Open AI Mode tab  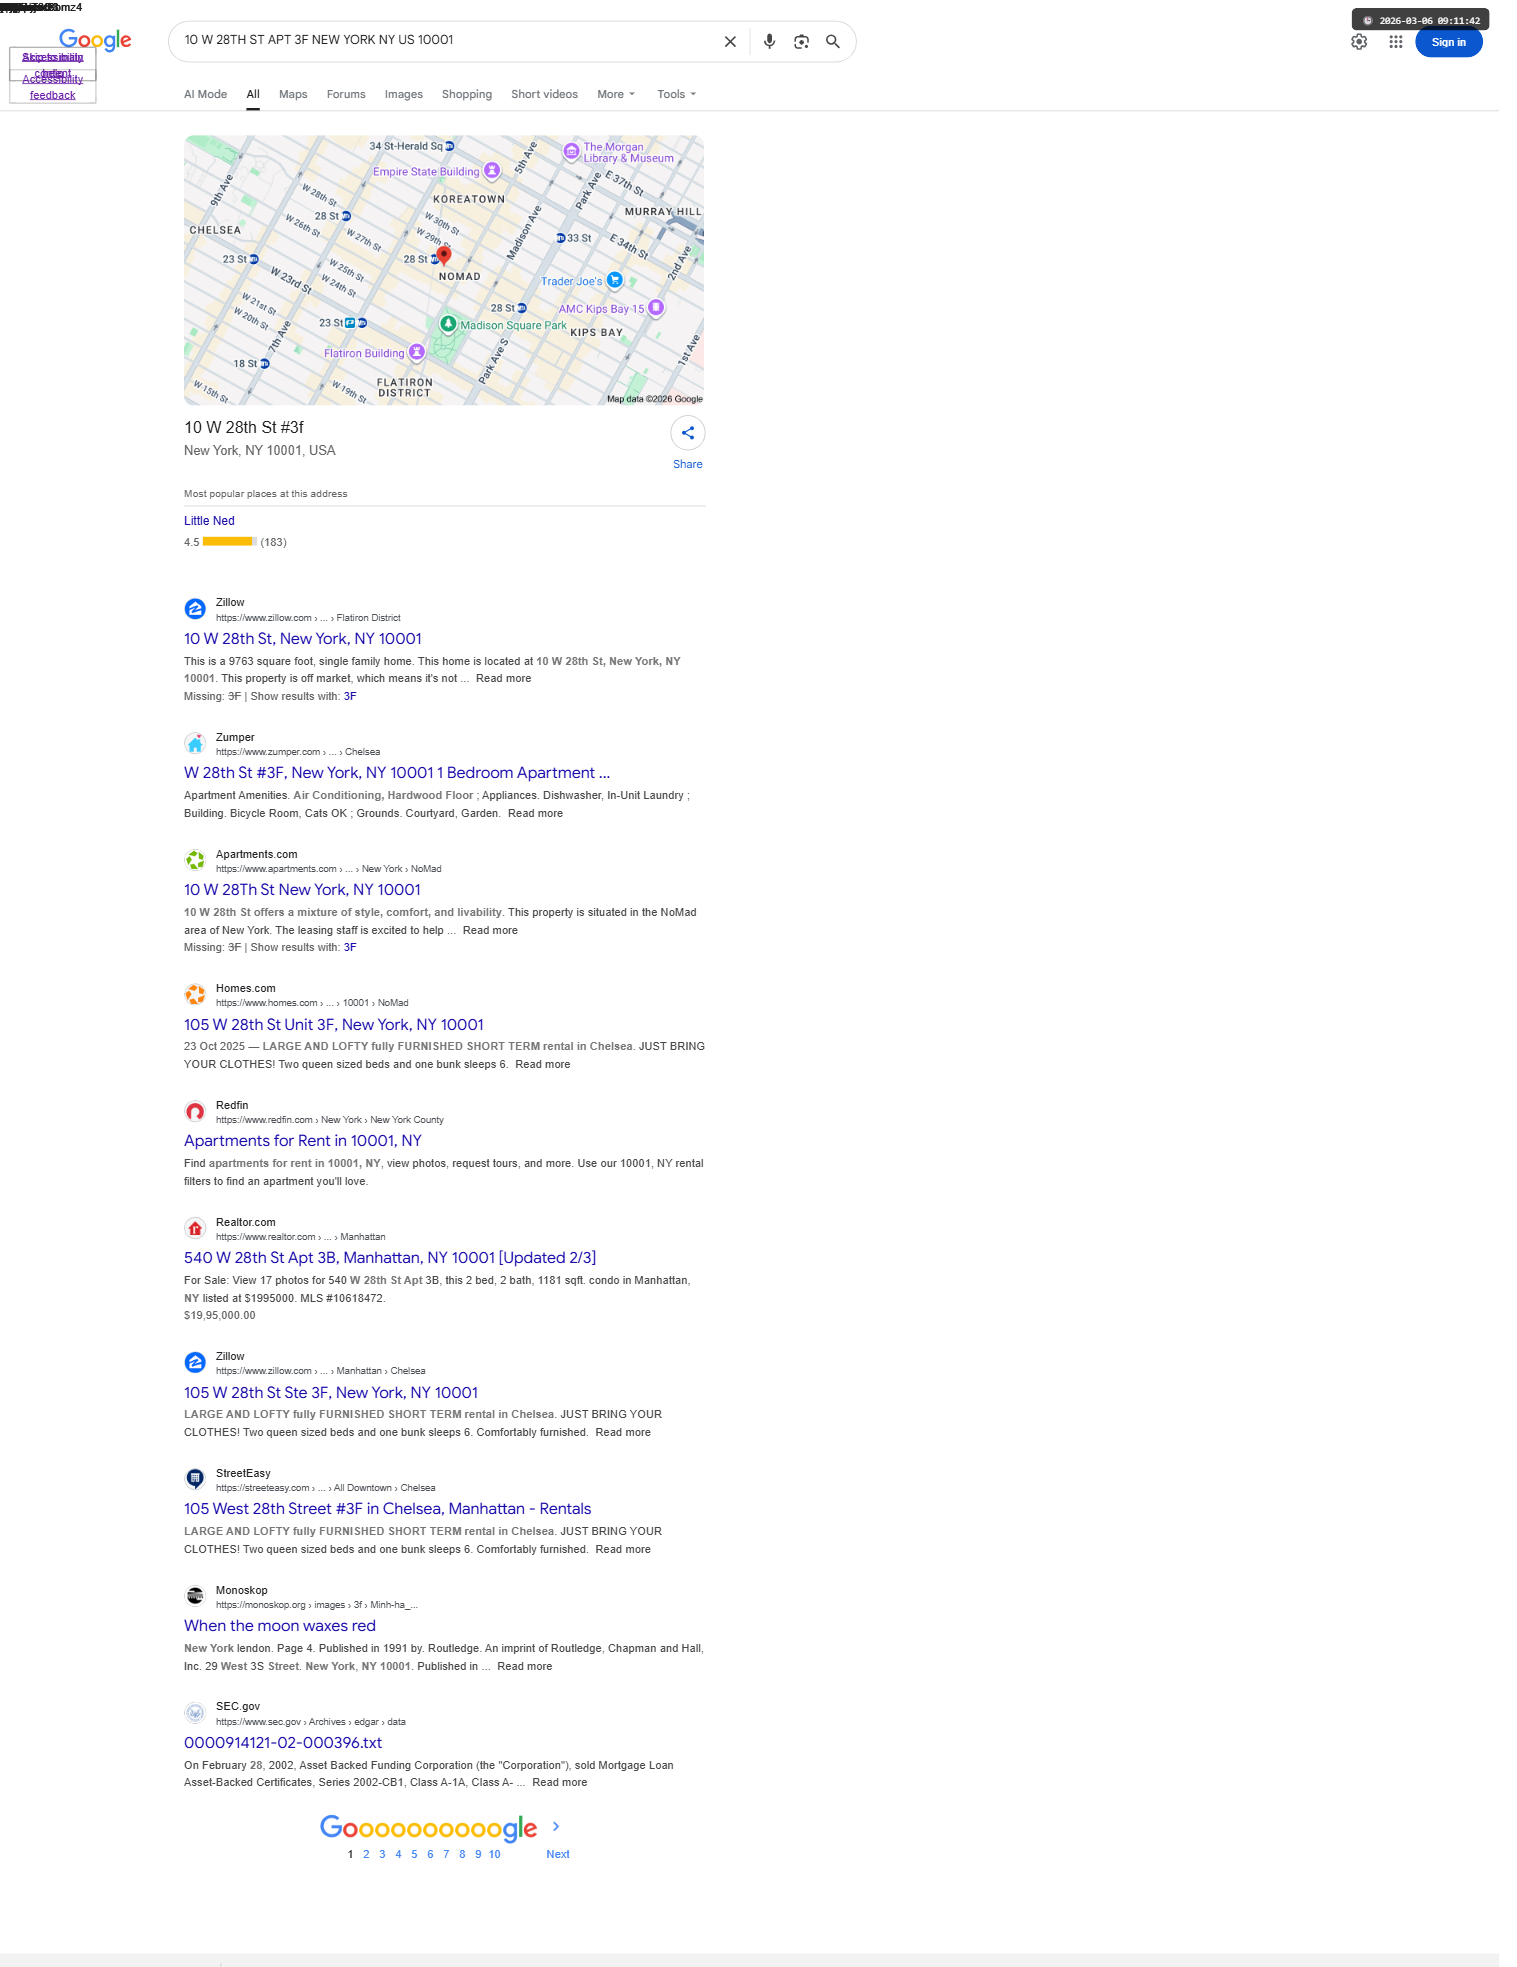tap(205, 94)
